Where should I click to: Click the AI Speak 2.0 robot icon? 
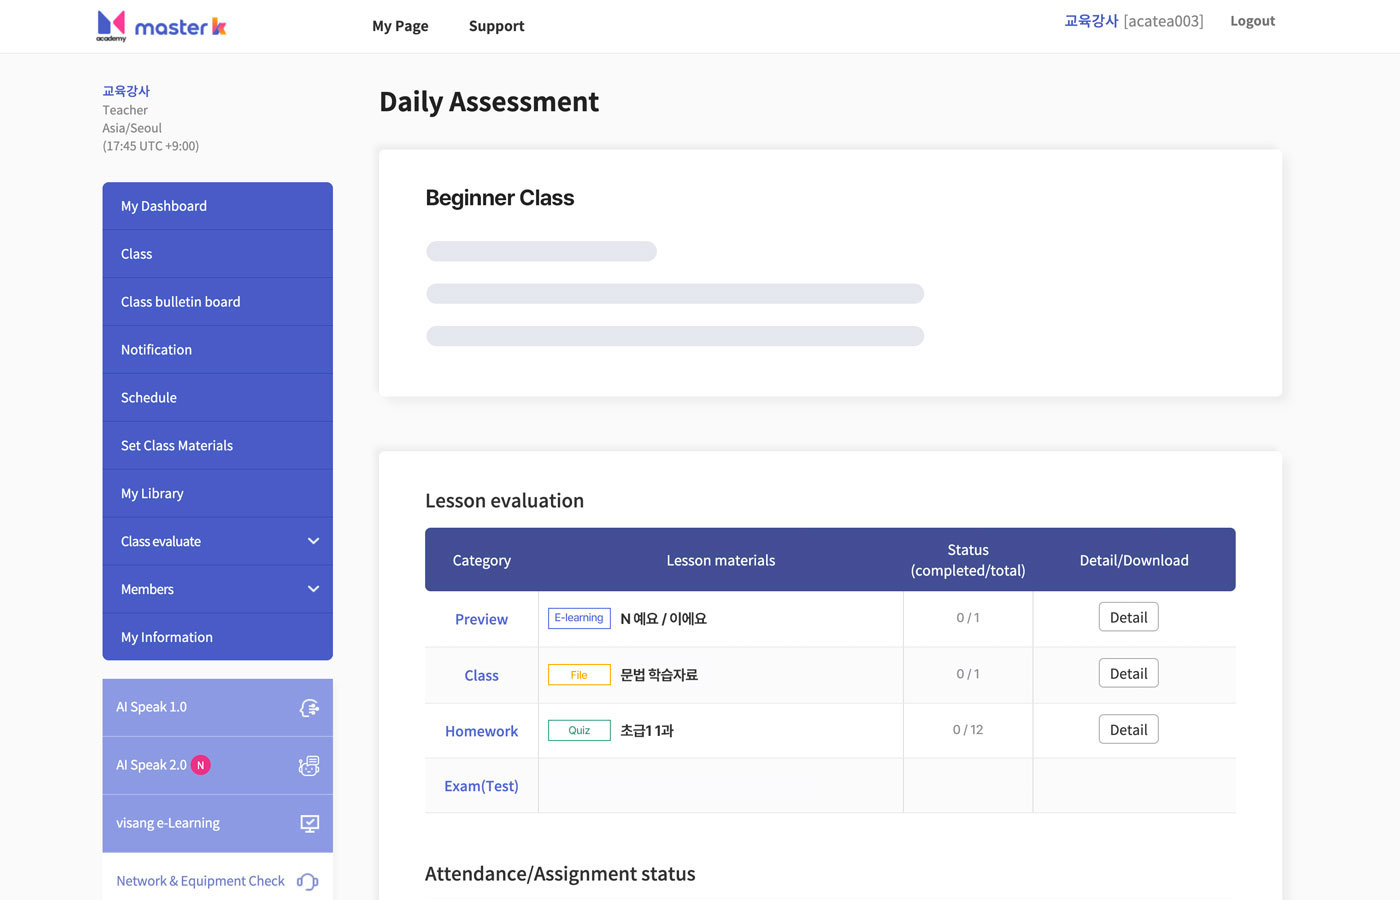click(x=309, y=766)
